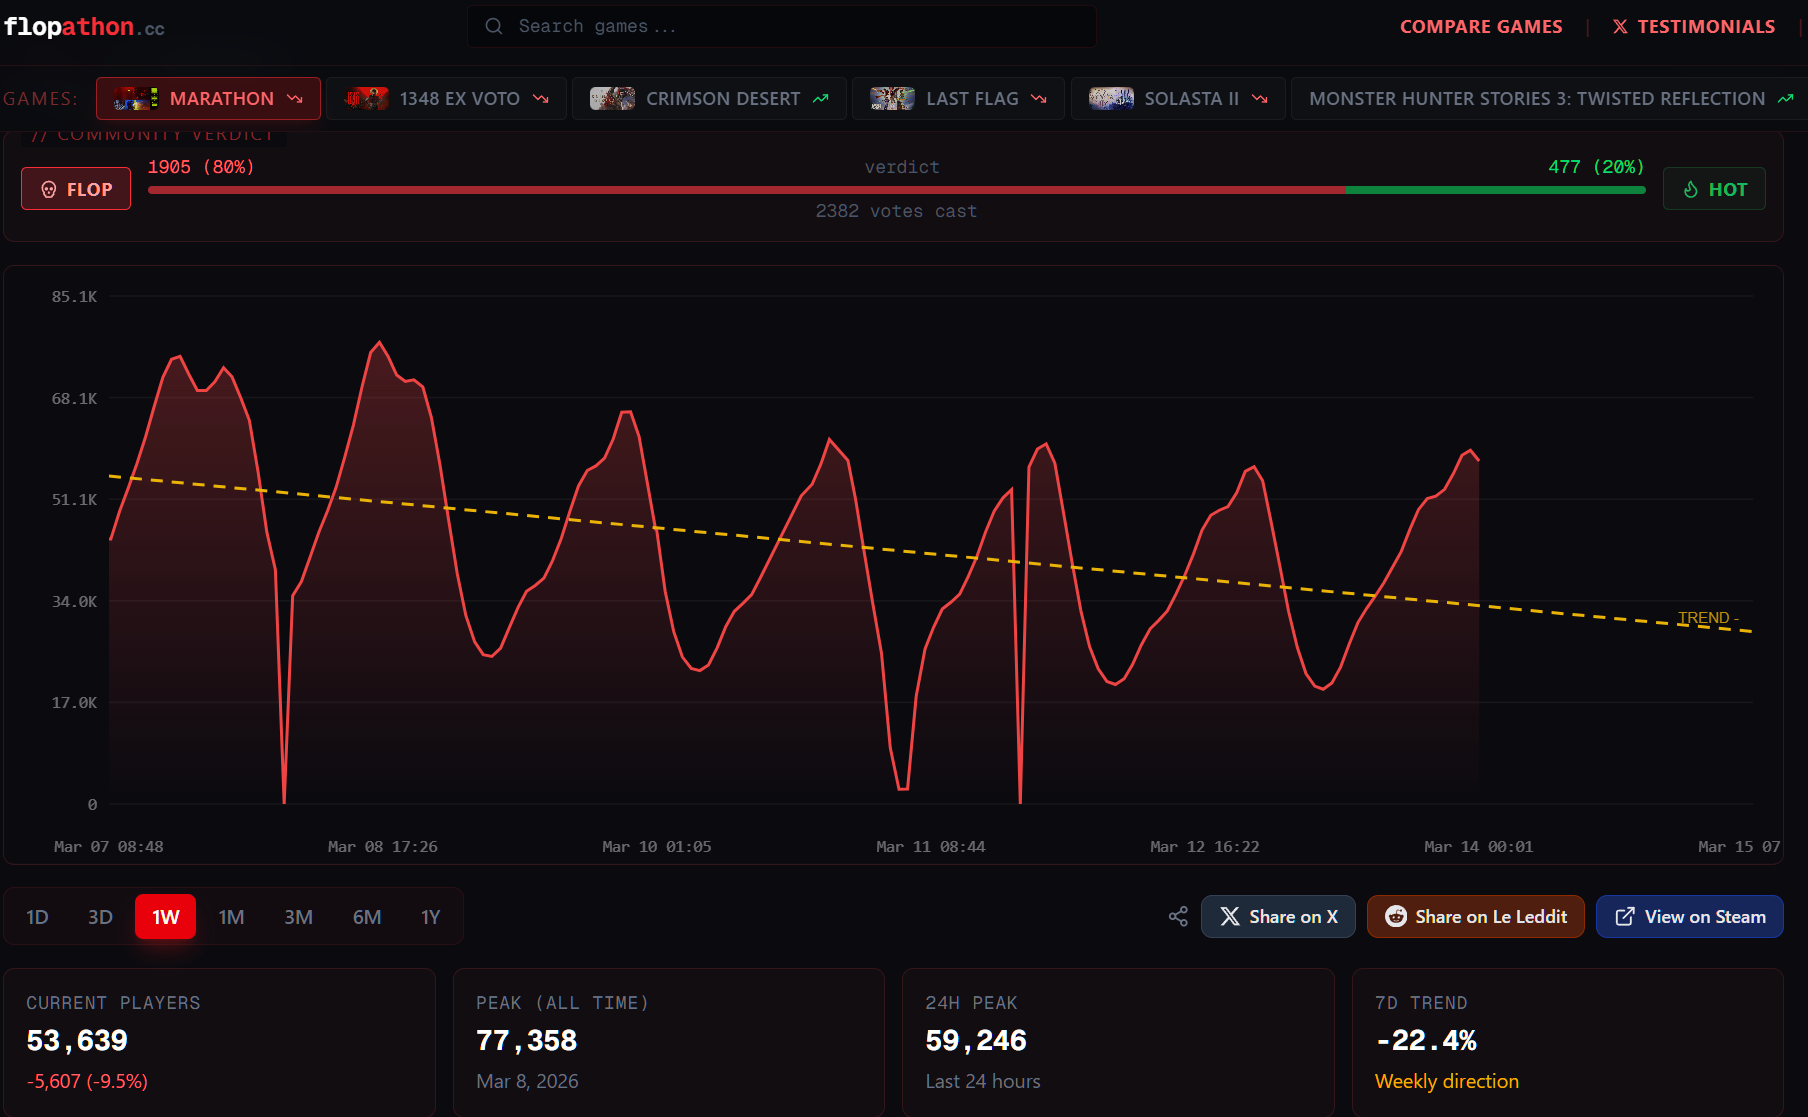Open the 1348 Ex Voto thumbnail
The width and height of the screenshot is (1808, 1117).
366,99
